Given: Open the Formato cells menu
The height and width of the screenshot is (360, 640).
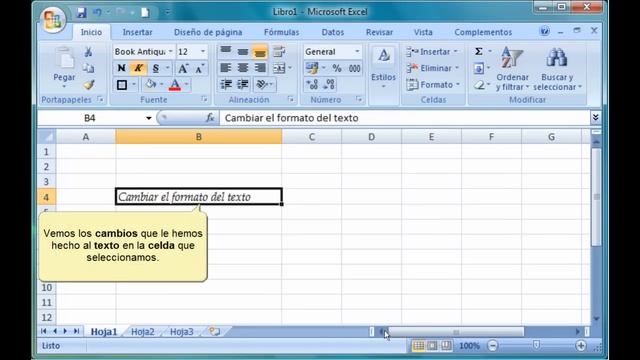Looking at the screenshot, I should coord(433,85).
